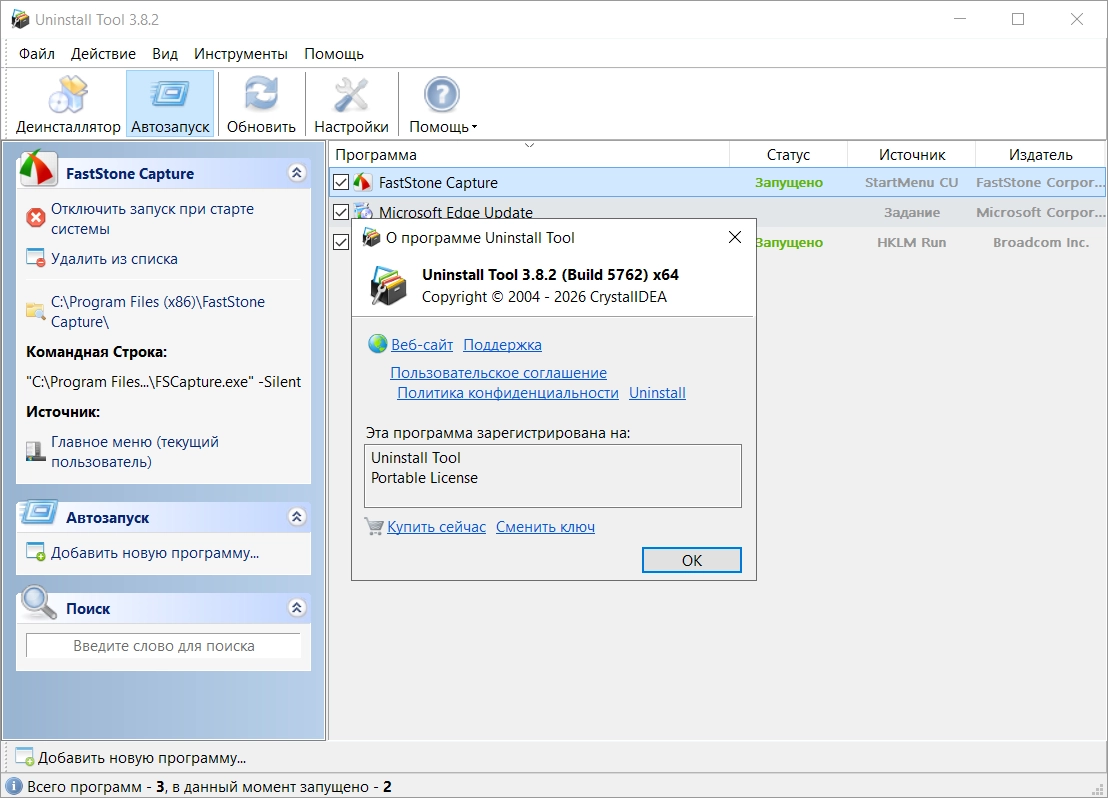Click the FastStone Capture icon in sidebar header
Screen dimensions: 1108x798
38,170
